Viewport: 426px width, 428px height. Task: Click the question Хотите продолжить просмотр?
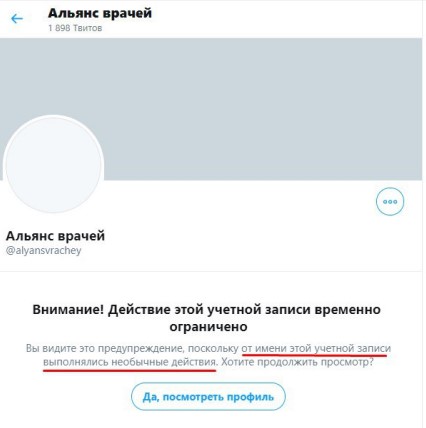pos(298,362)
